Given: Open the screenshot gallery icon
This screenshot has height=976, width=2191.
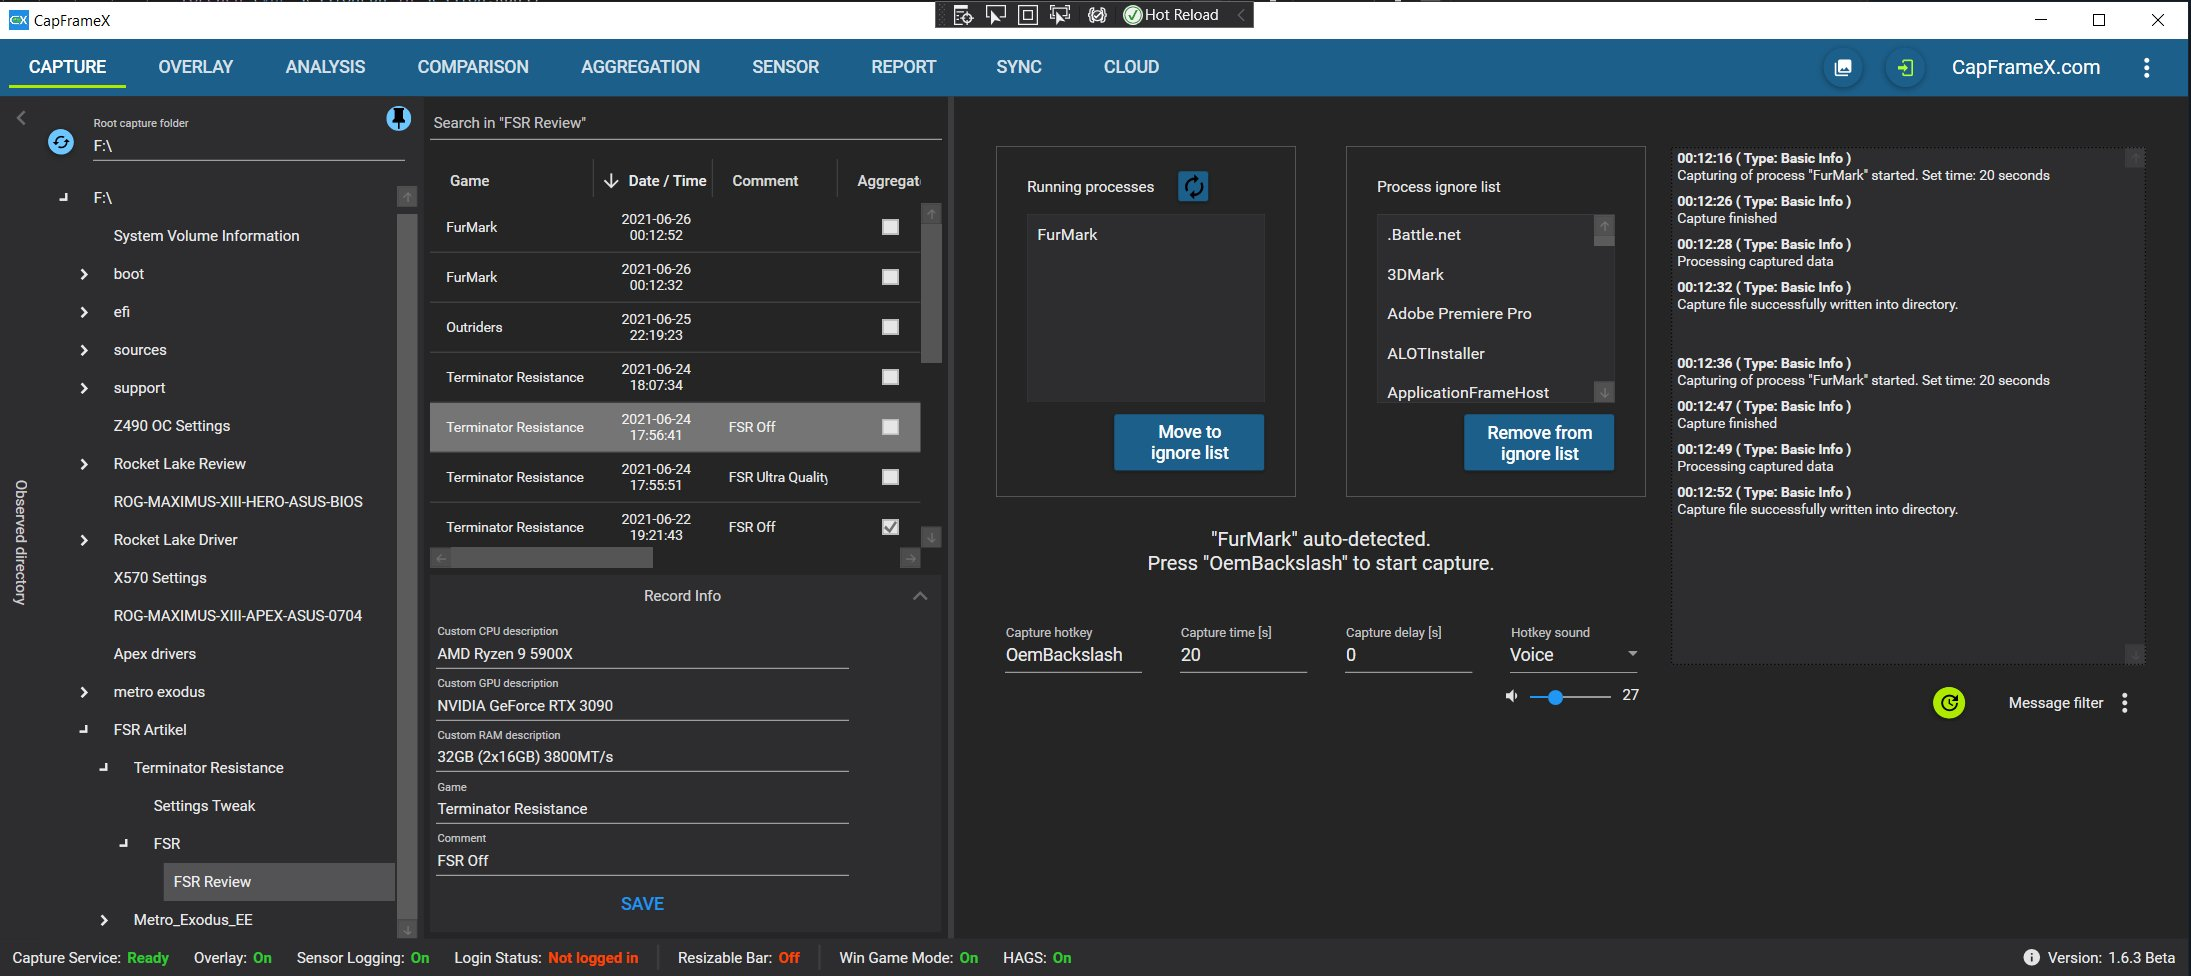Looking at the screenshot, I should (1843, 68).
